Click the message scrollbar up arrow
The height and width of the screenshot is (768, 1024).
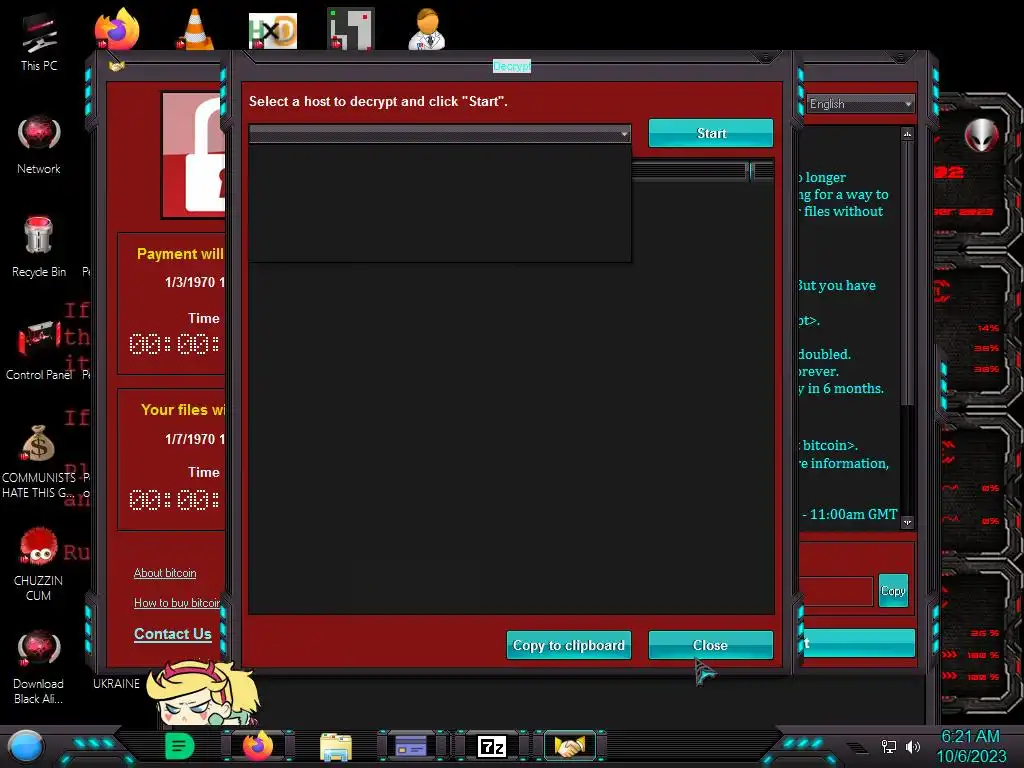pyautogui.click(x=907, y=134)
